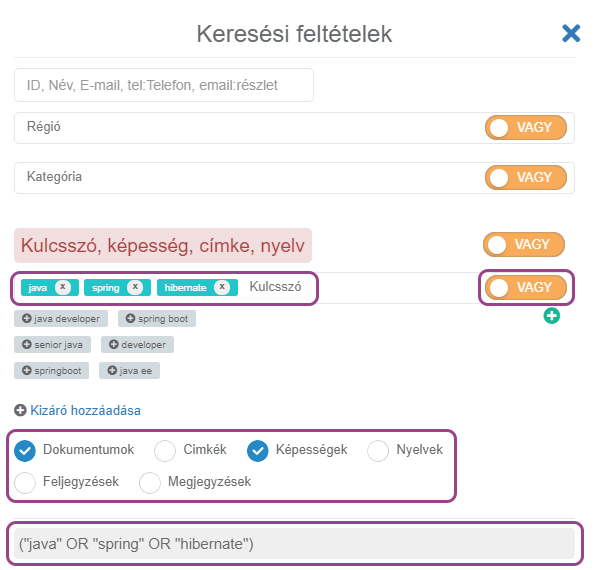Remove the spring keyword tag
Screen dimensions: 594x570
click(135, 287)
